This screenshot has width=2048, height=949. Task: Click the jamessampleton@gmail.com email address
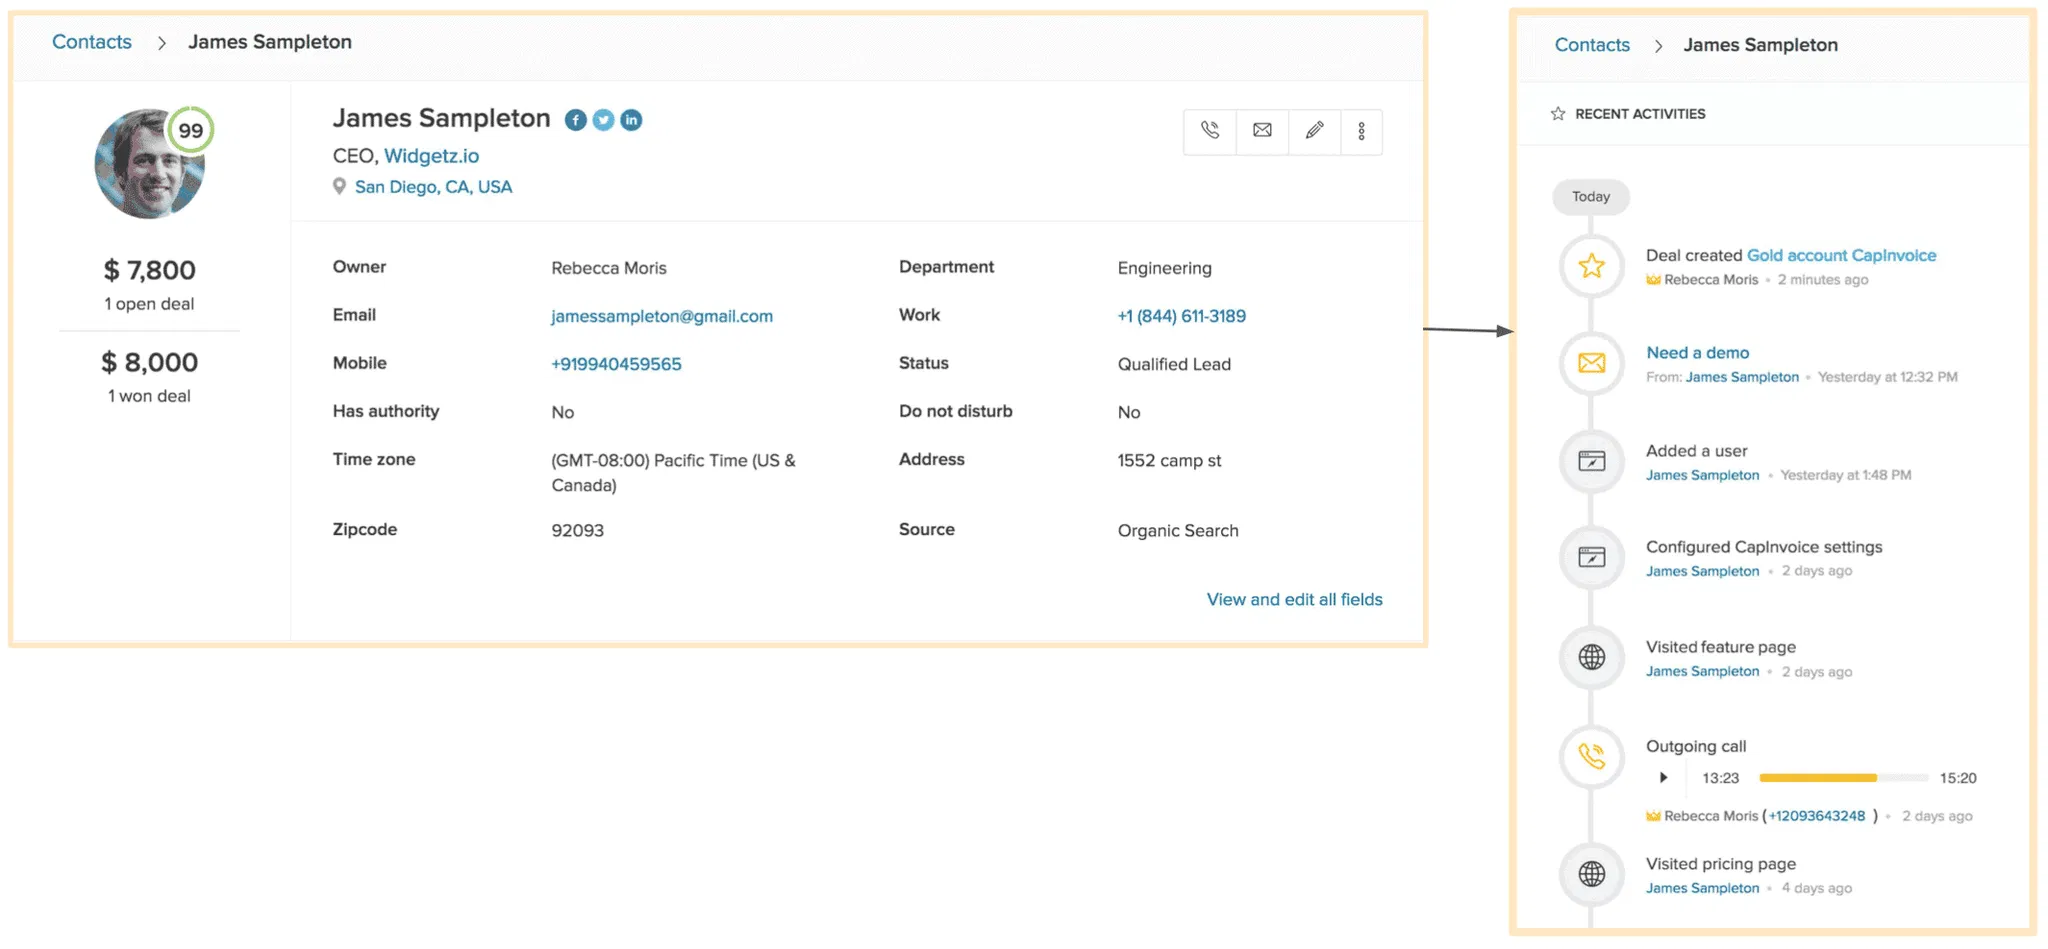coord(661,316)
